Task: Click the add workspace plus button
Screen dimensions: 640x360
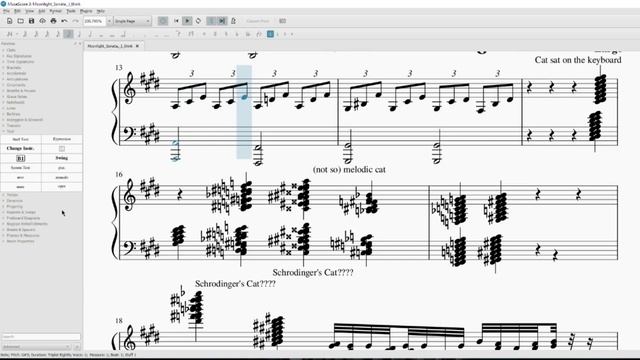Action: point(77,347)
